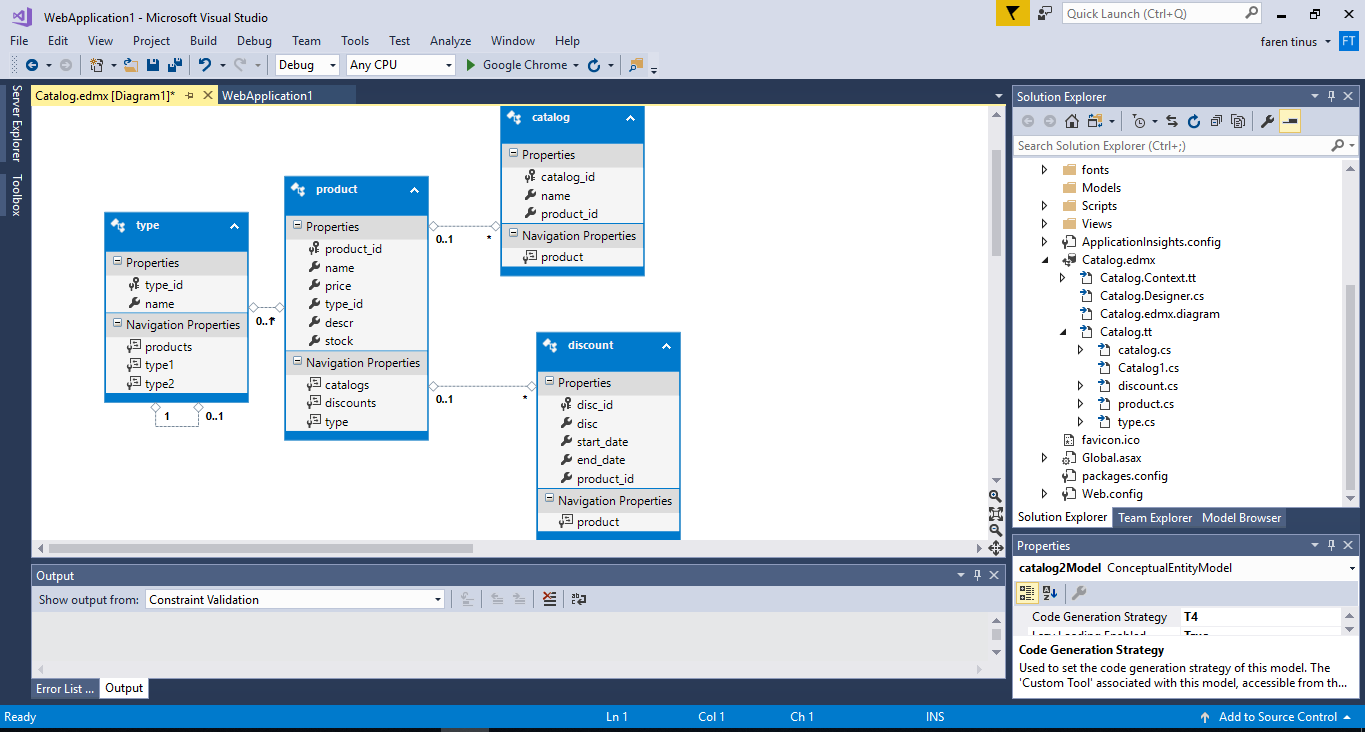Expand the Catalog.Context.tt tree node
This screenshot has height=732, width=1365.
click(x=1062, y=277)
